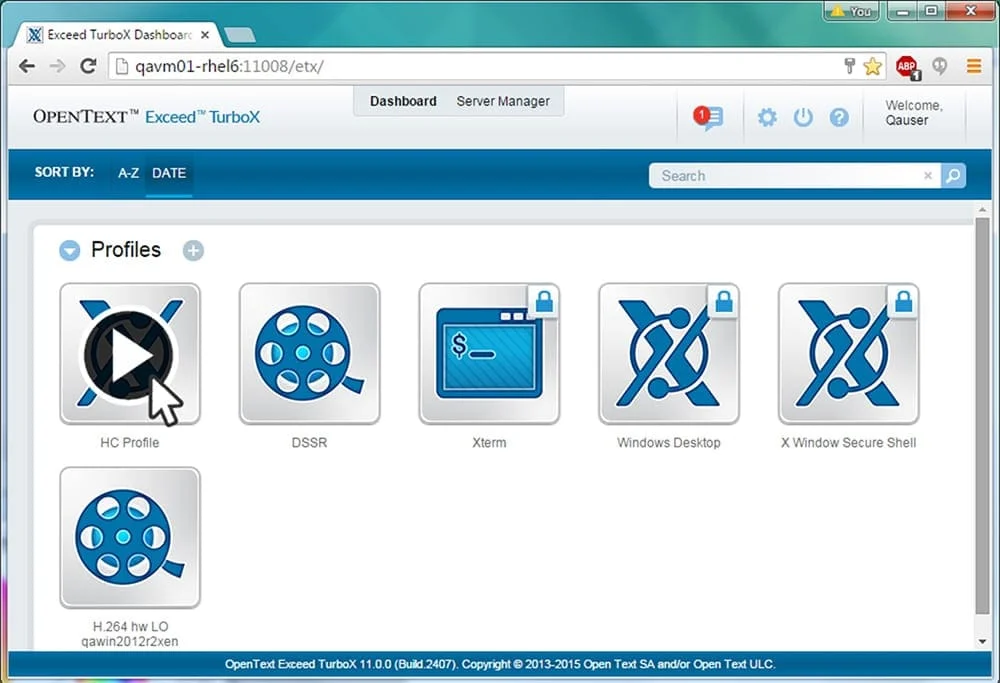Select Exceed TurboX Dashboard browser tab
The height and width of the screenshot is (683, 1000).
pos(117,35)
